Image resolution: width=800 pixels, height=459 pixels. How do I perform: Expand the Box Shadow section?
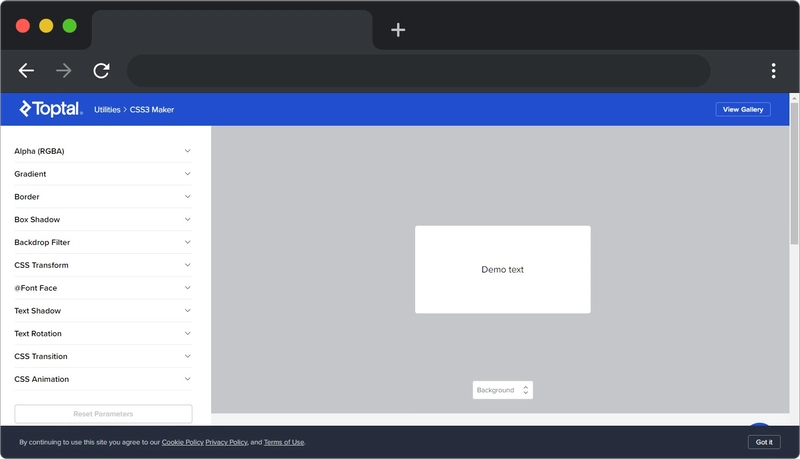pyautogui.click(x=103, y=219)
